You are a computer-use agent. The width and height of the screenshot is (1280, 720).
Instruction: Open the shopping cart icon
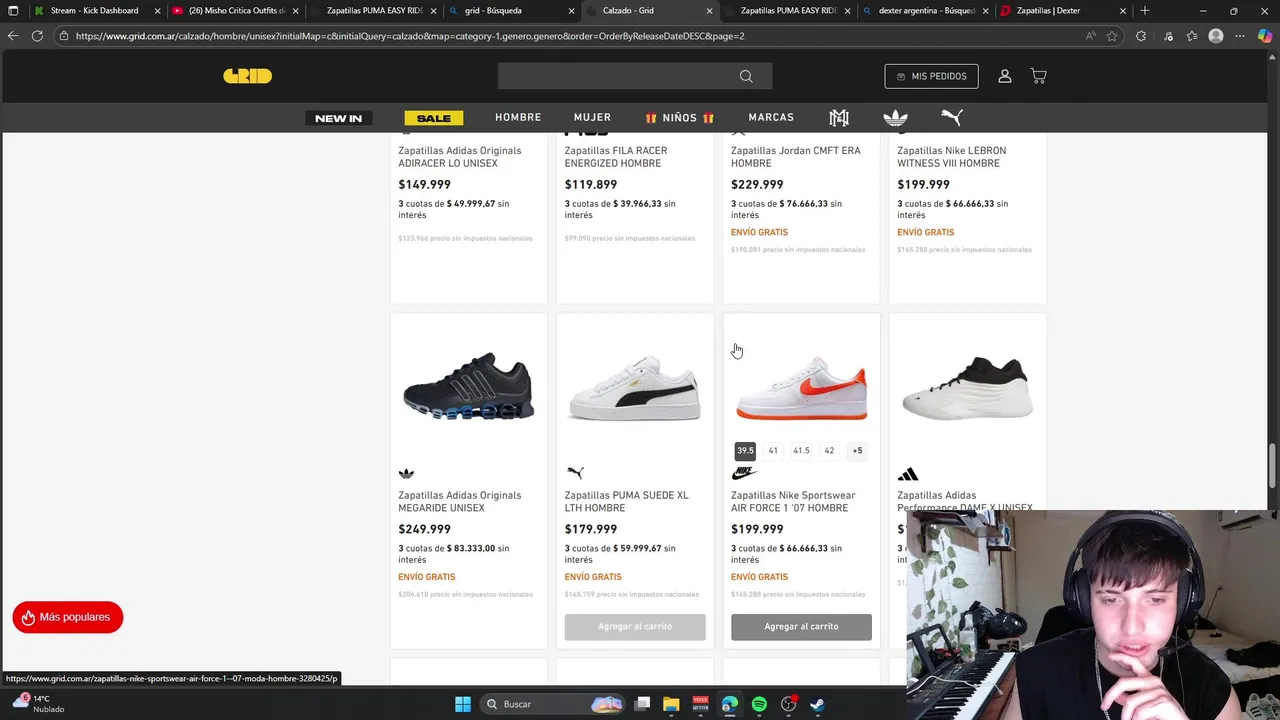tap(1038, 76)
